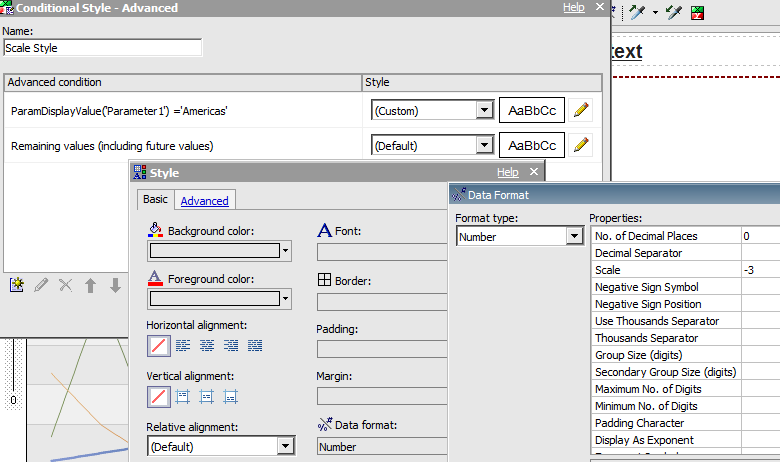This screenshot has height=462, width=780.
Task: Click the Background color swatch
Action: point(215,251)
